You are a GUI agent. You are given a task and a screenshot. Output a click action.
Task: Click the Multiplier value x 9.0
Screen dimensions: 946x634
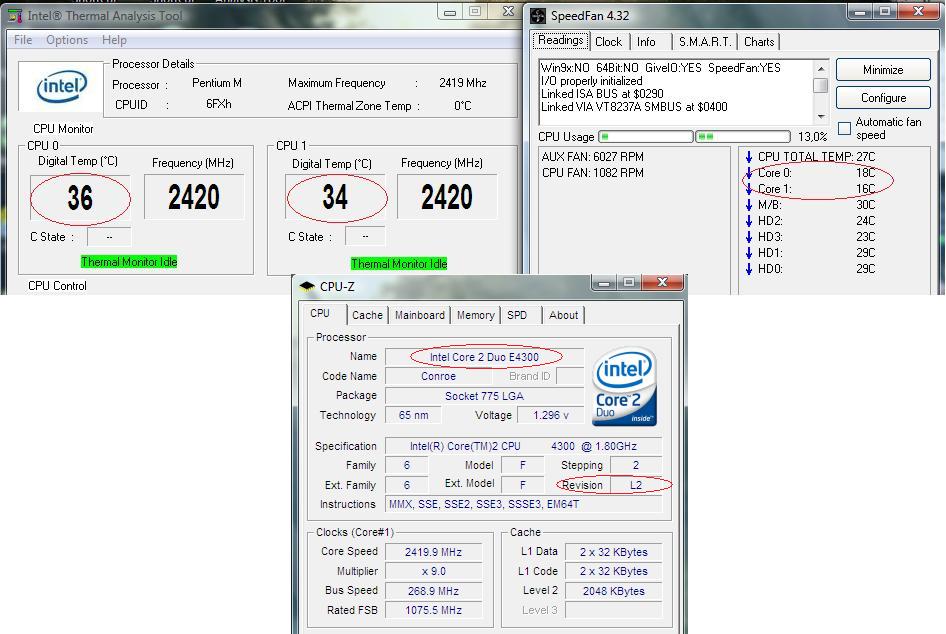tap(434, 571)
